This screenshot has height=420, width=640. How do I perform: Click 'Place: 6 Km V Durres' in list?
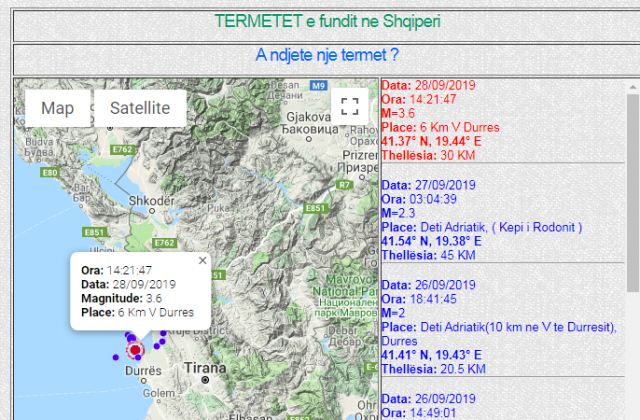pyautogui.click(x=440, y=127)
